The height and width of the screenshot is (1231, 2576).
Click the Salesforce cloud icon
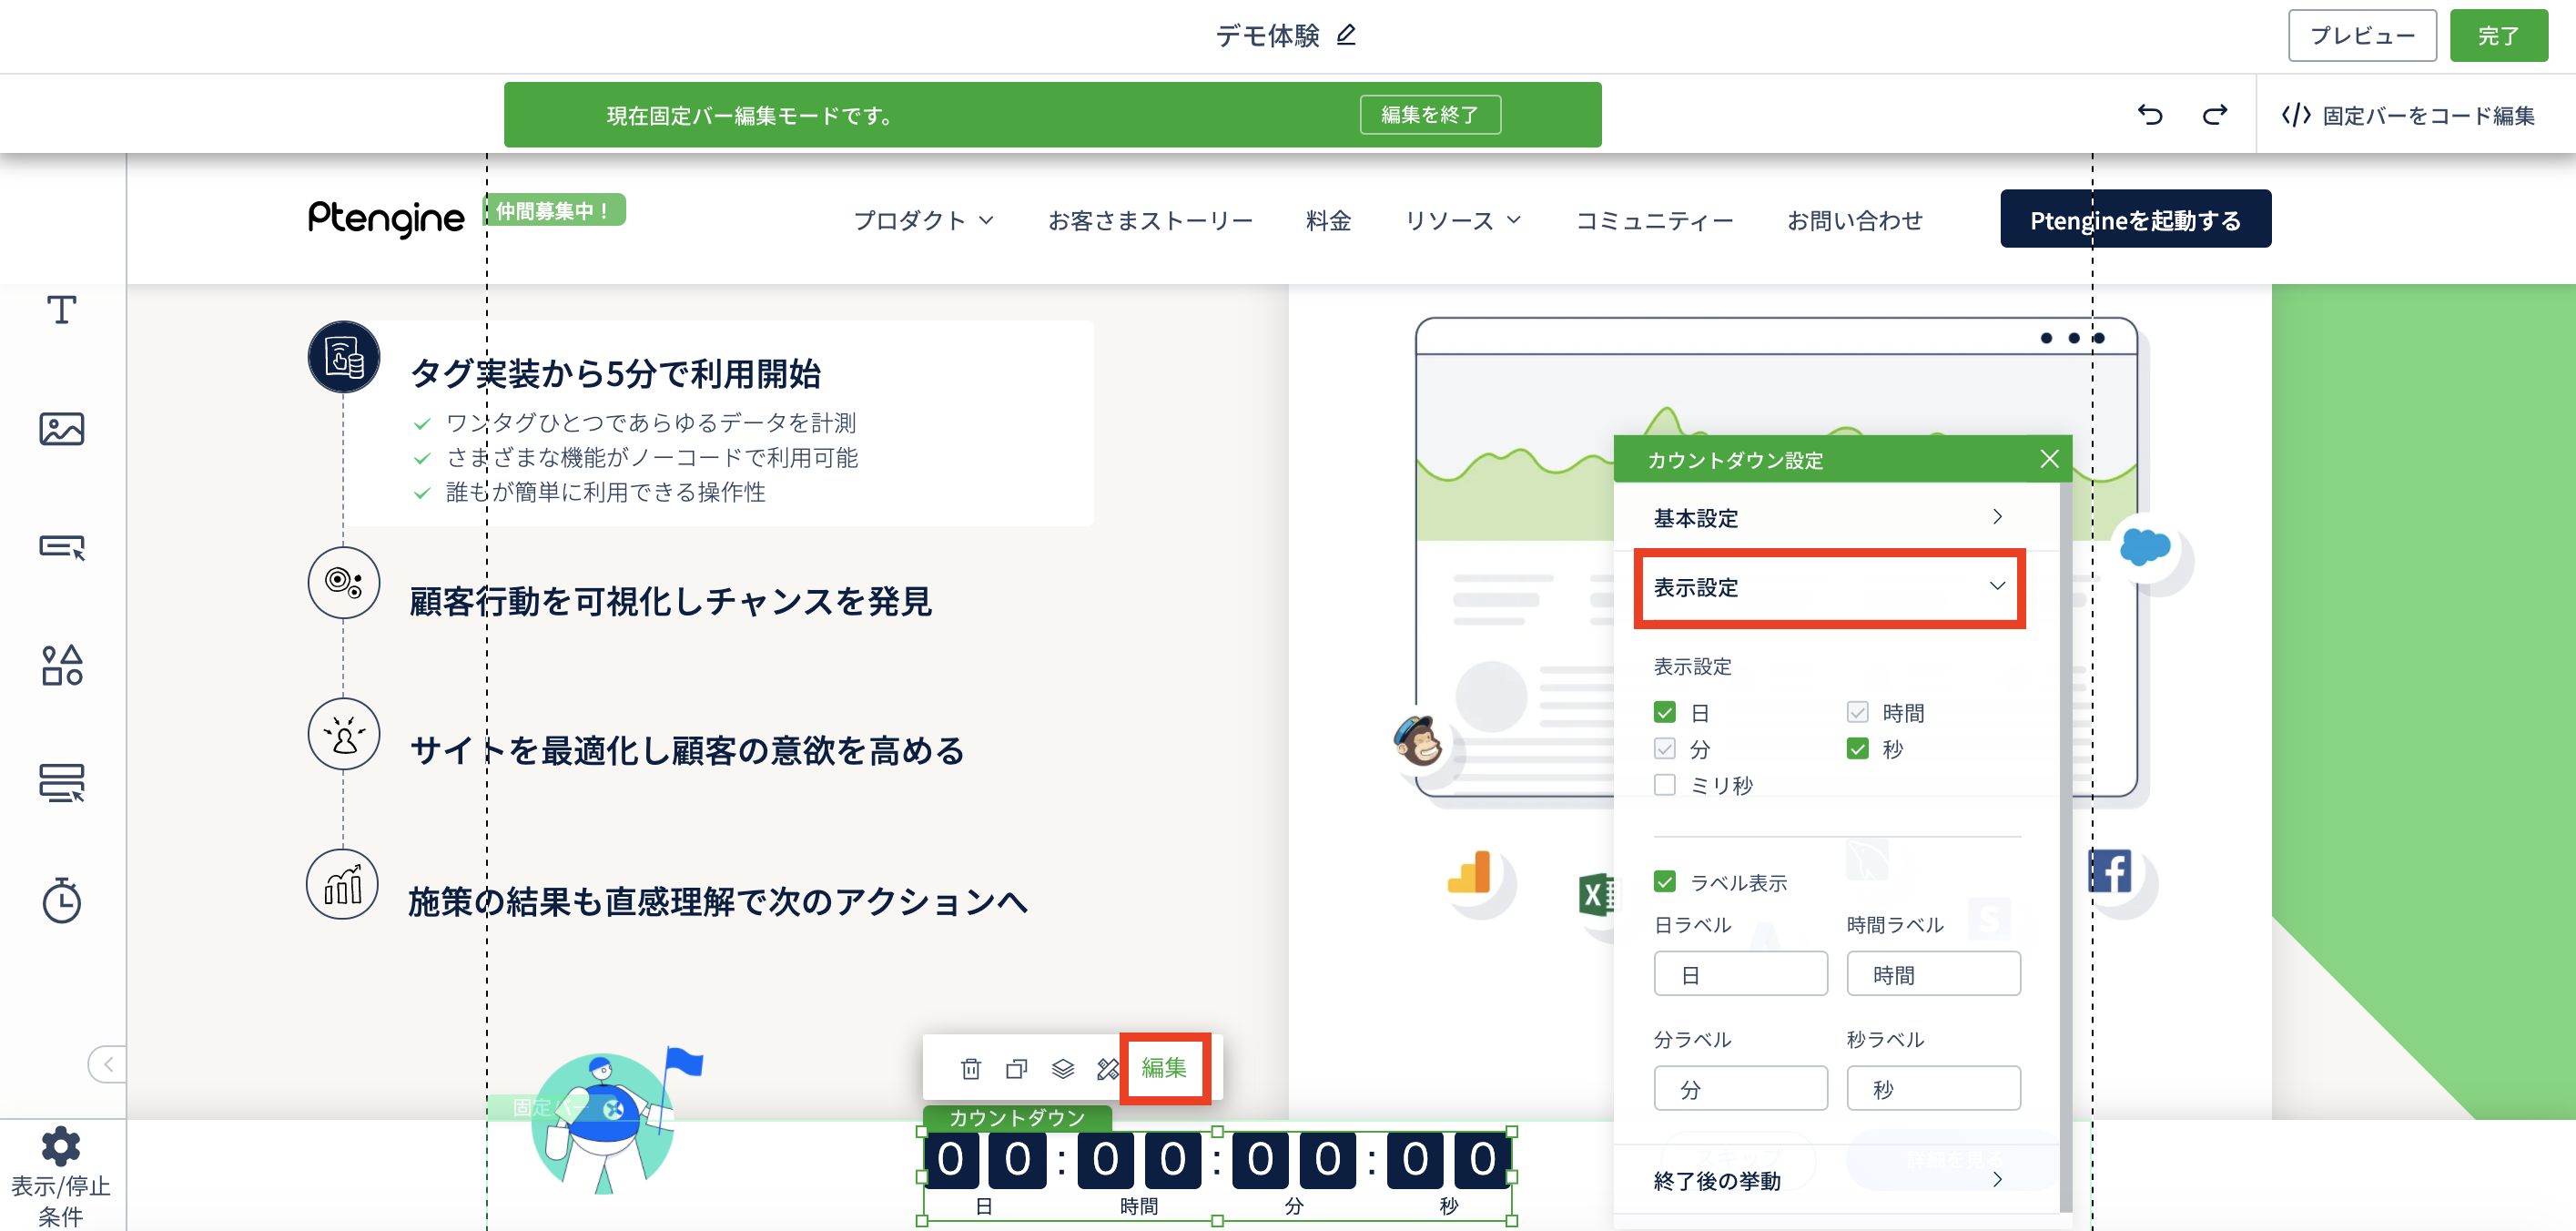(x=2145, y=546)
